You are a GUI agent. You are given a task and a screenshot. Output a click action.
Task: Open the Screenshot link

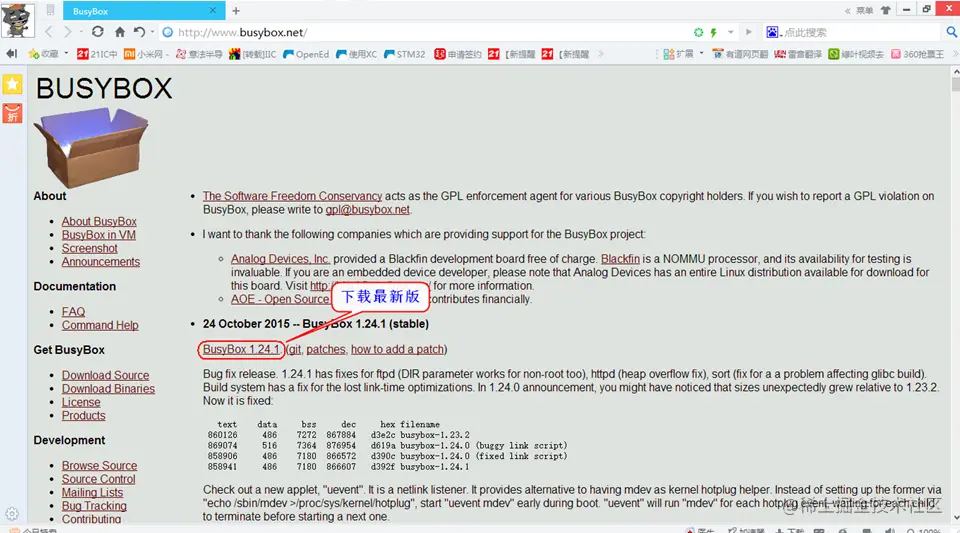tap(89, 248)
